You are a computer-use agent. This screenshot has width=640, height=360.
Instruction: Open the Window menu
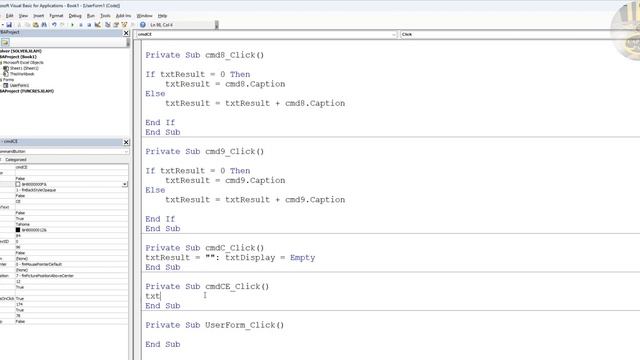tap(144, 16)
